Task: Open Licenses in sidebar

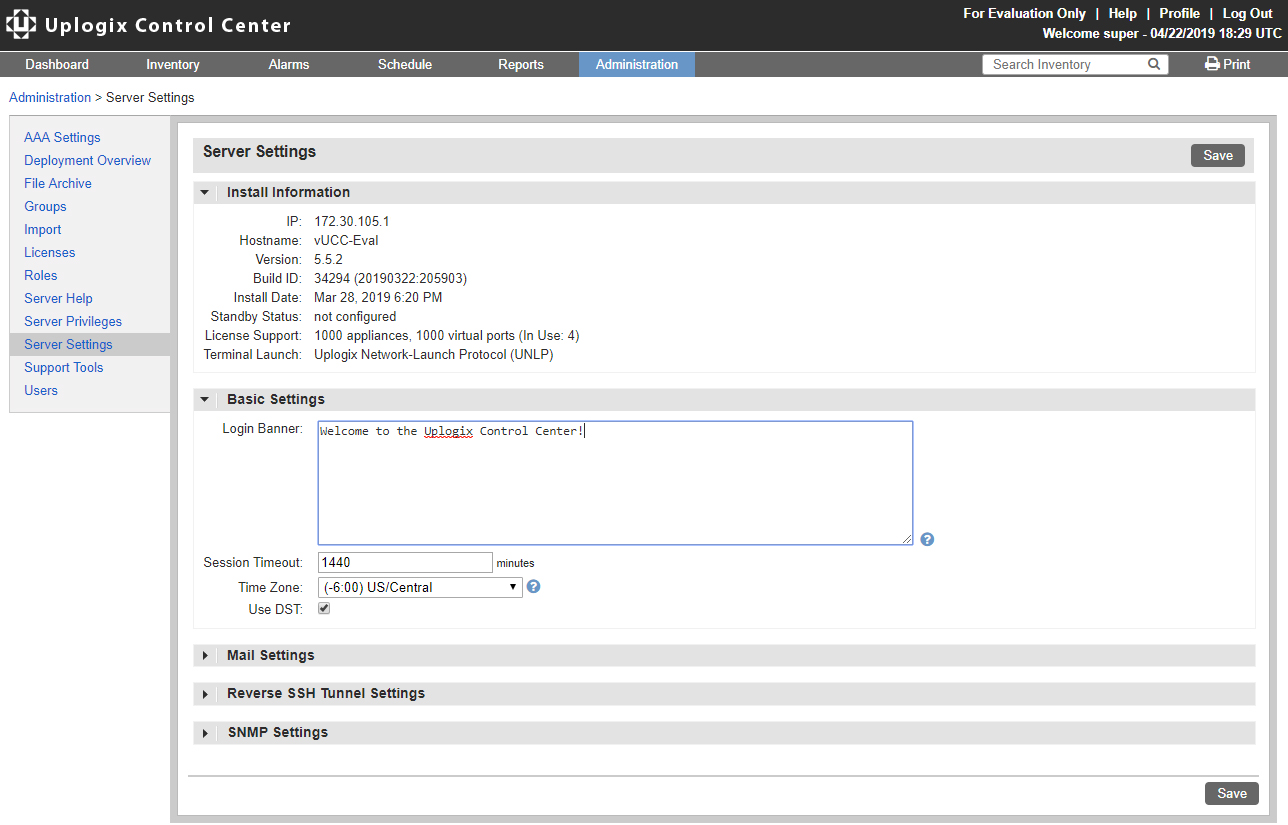Action: pyautogui.click(x=50, y=252)
